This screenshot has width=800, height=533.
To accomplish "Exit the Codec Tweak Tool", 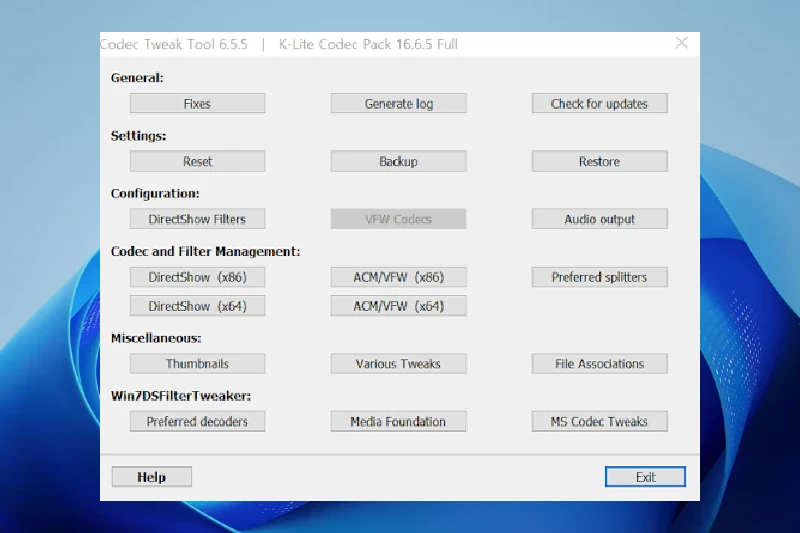I will [645, 477].
